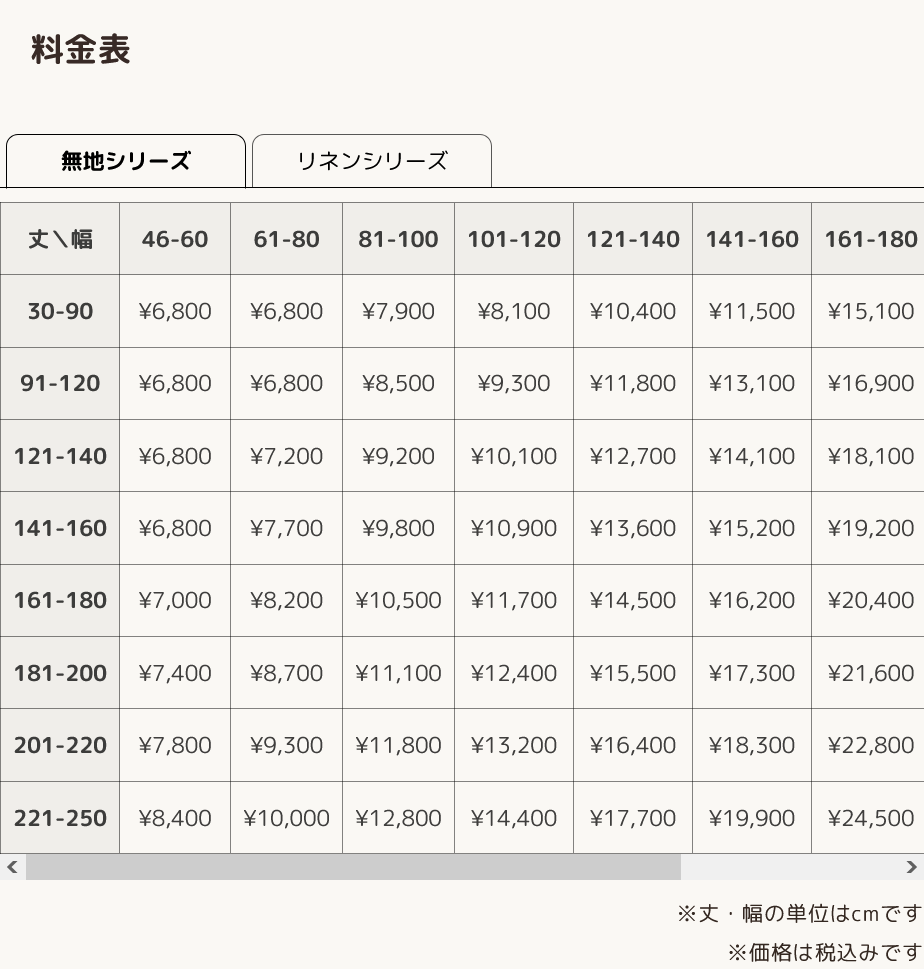Click the 181-200 length row header
Image resolution: width=924 pixels, height=969 pixels.
60,672
